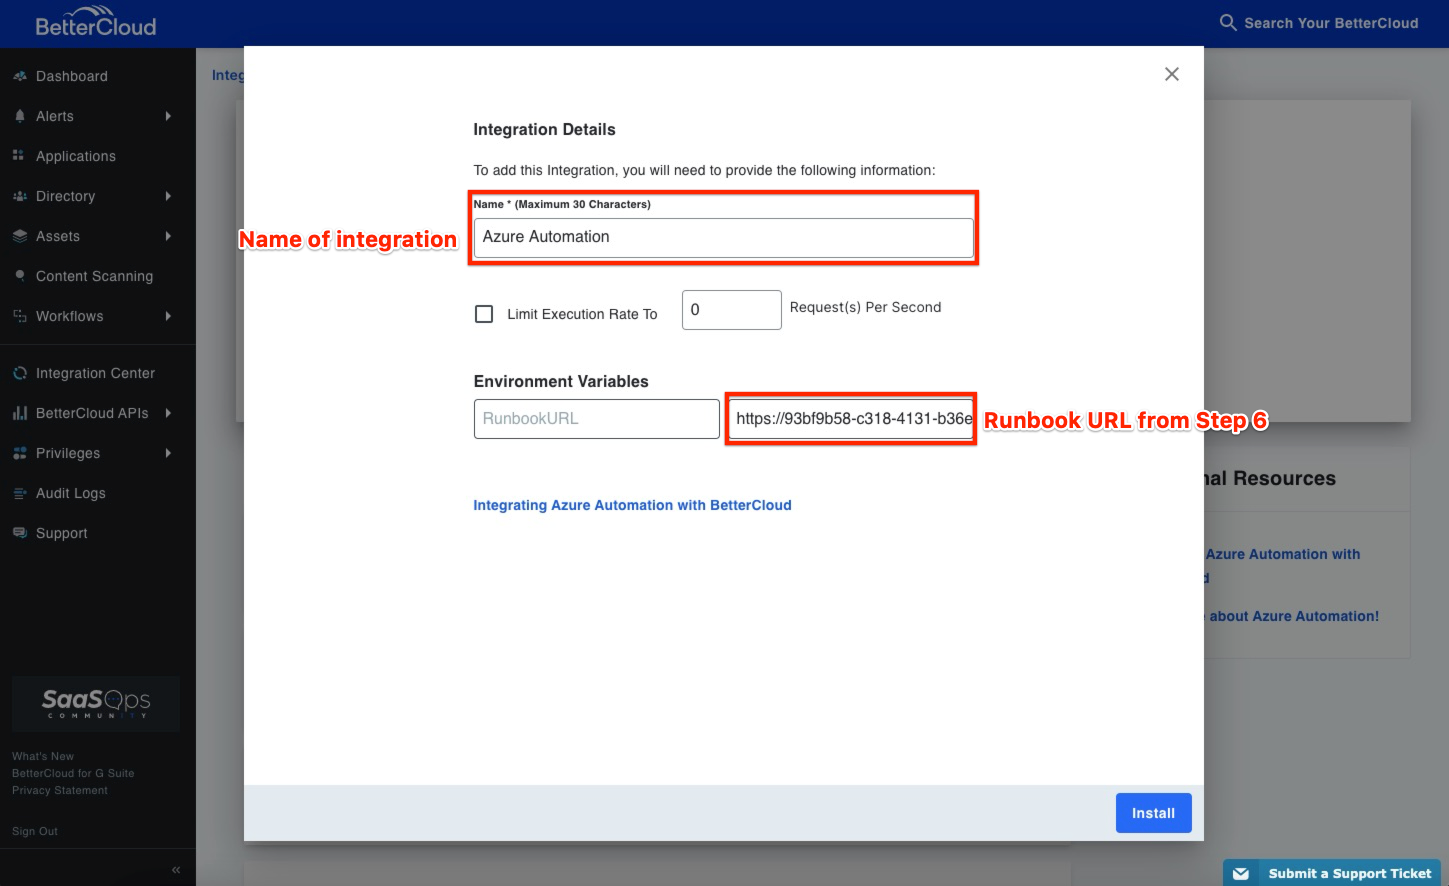Open Audit Logs using its list icon

click(x=20, y=493)
